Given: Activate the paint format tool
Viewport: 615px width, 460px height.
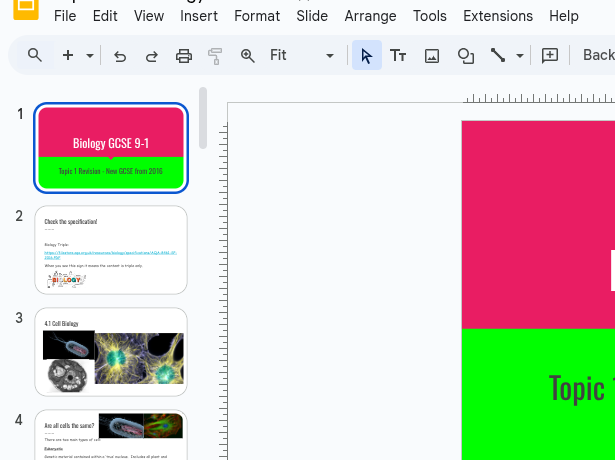Looking at the screenshot, I should 215,56.
